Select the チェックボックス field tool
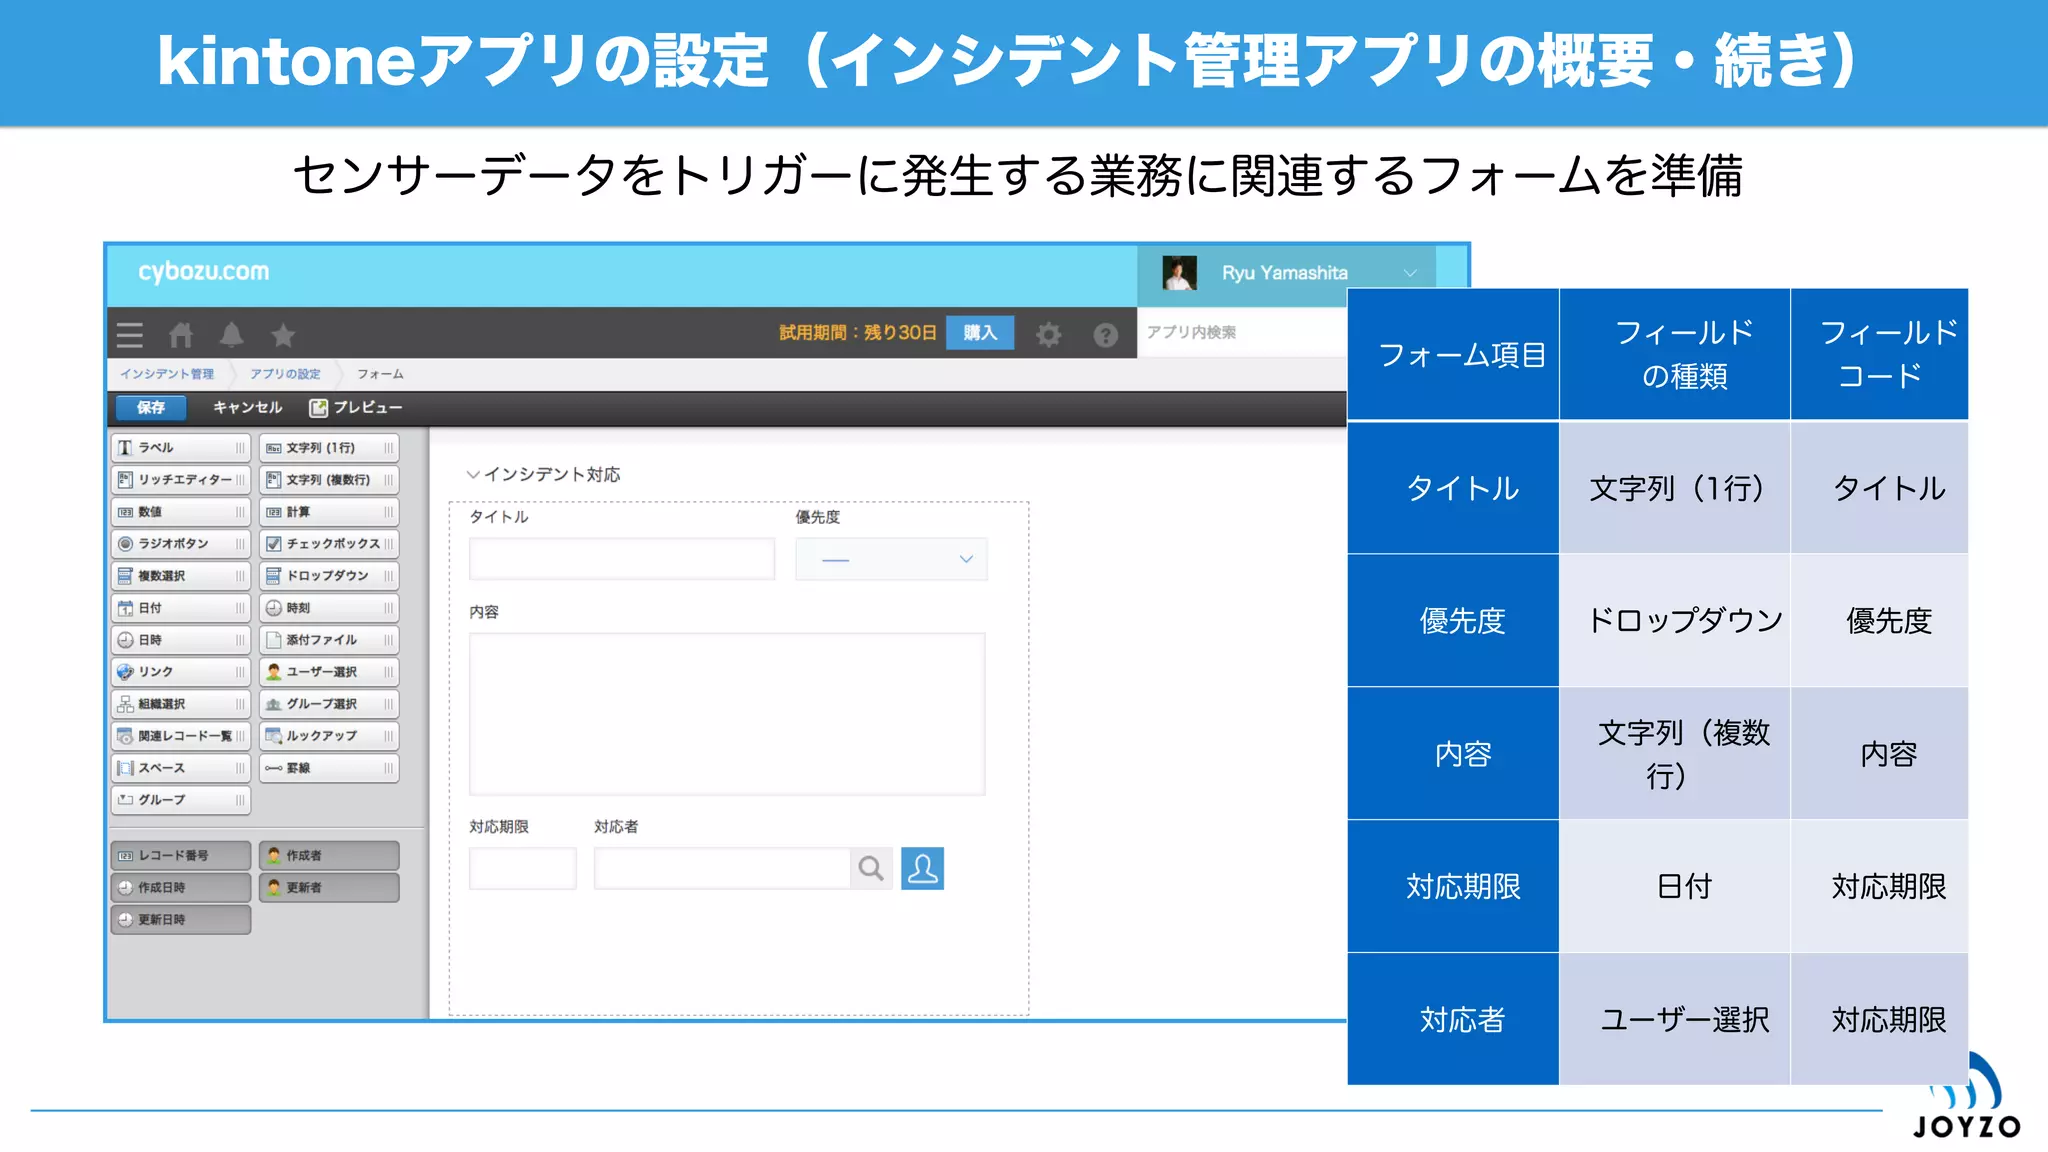The height and width of the screenshot is (1152, 2048). pyautogui.click(x=329, y=543)
